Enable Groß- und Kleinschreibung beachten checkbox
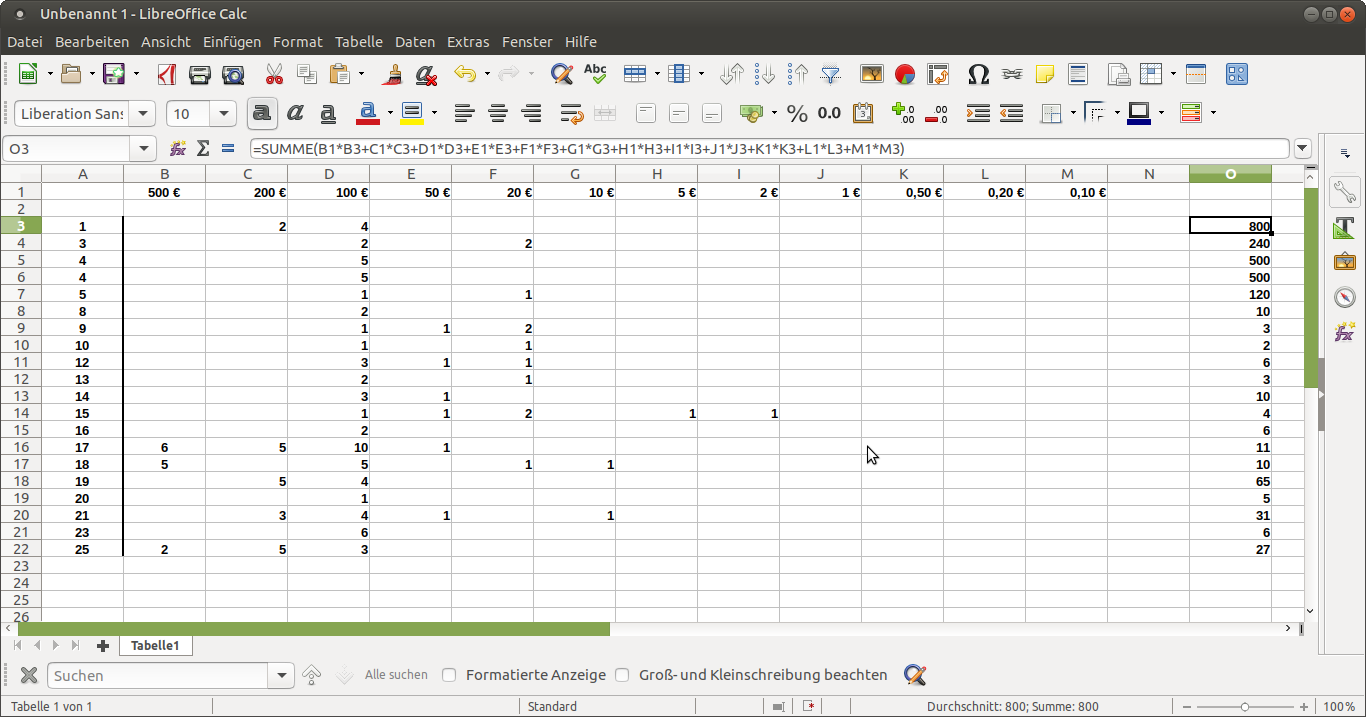This screenshot has height=717, width=1366. click(622, 675)
